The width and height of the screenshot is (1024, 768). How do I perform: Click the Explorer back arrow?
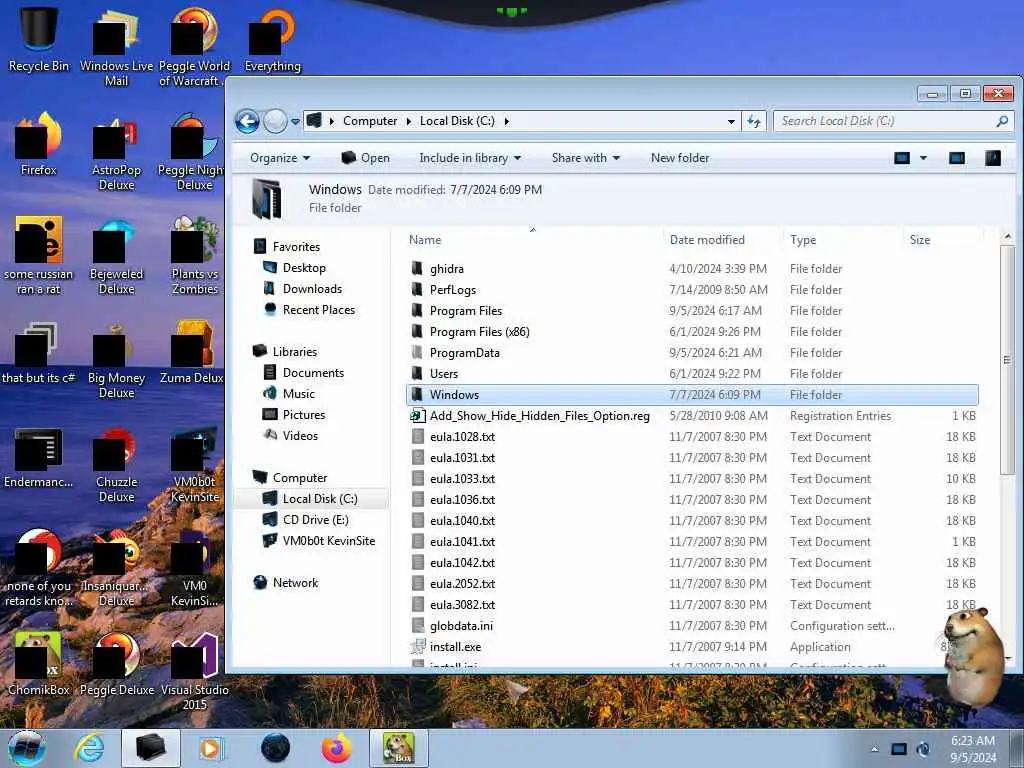(x=247, y=121)
